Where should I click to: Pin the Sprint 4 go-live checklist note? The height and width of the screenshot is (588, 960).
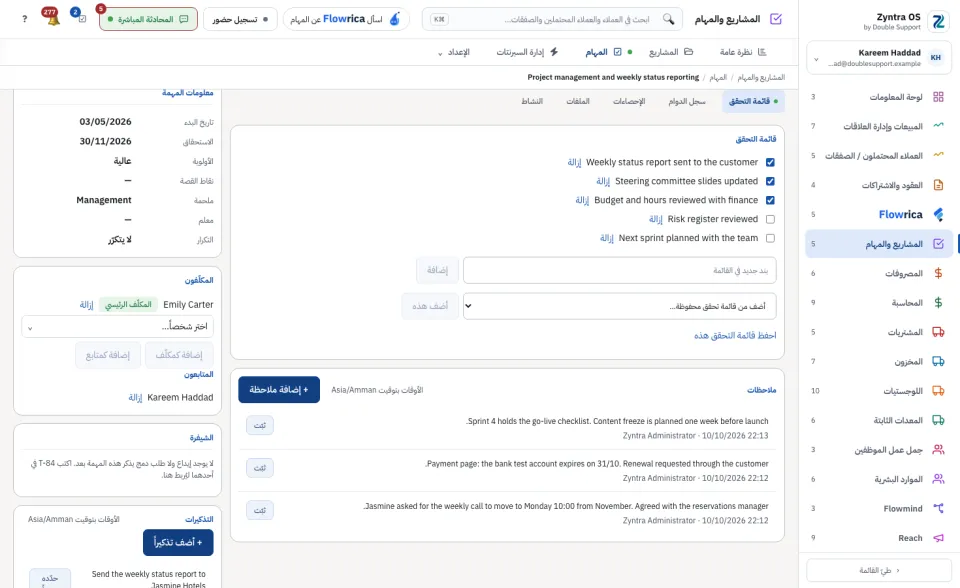260,425
